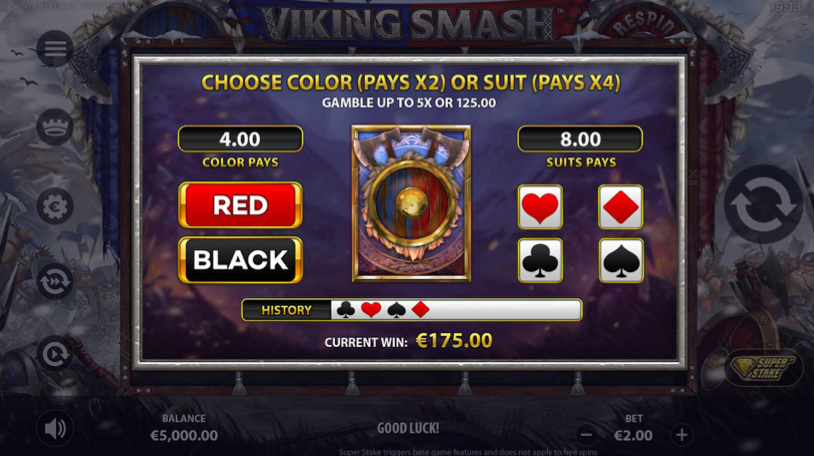The image size is (814, 456).
Task: Pick the clubs suit card
Action: coord(540,261)
